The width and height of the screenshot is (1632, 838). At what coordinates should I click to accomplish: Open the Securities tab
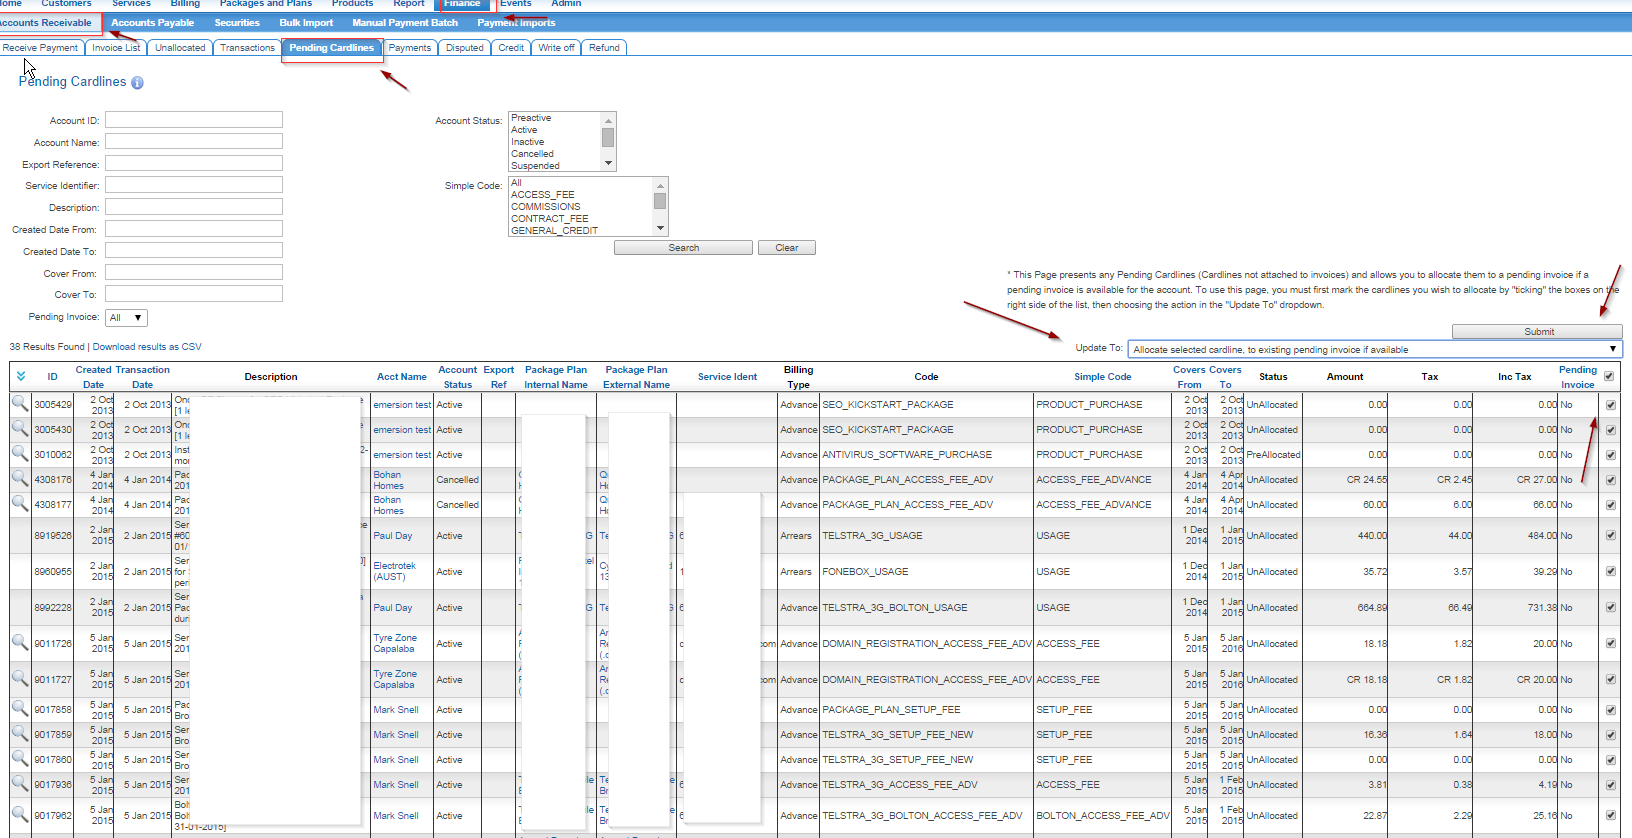tap(237, 22)
